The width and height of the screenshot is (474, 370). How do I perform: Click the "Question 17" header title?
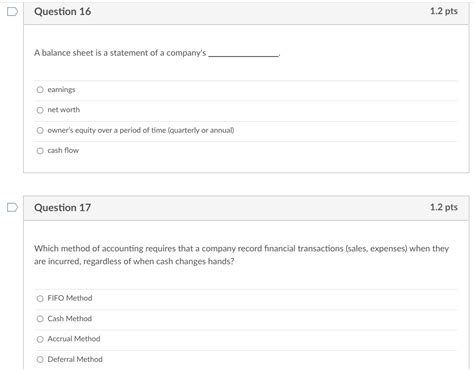point(62,208)
